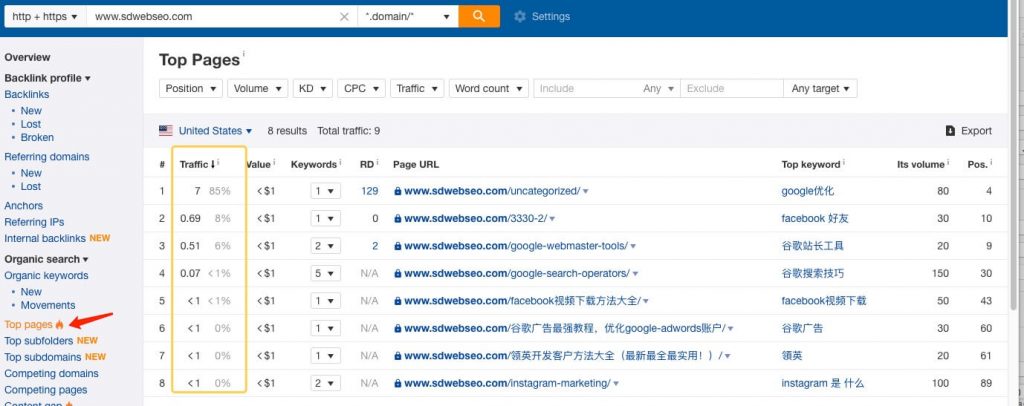The height and width of the screenshot is (406, 1024).
Task: Click the 129 referring domains link
Action: coord(370,191)
